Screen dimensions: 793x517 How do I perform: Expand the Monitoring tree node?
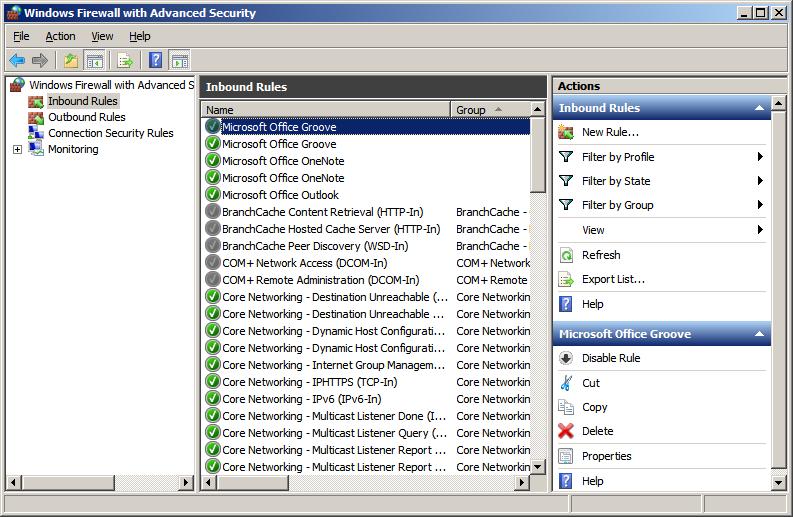click(17, 149)
